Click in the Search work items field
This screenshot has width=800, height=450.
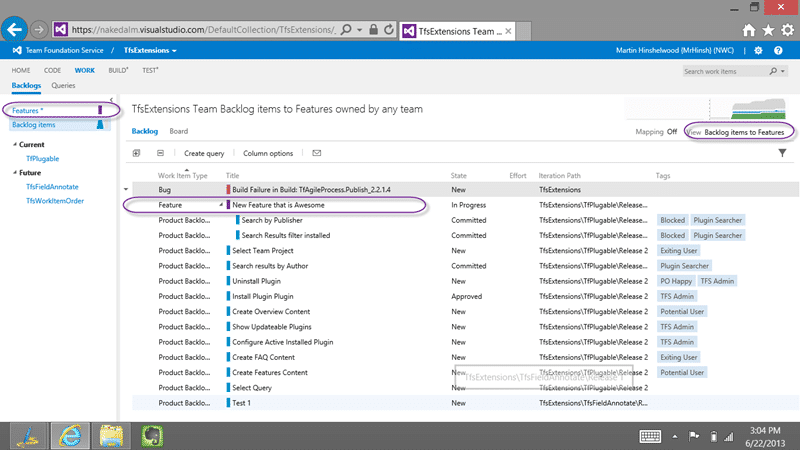click(724, 71)
